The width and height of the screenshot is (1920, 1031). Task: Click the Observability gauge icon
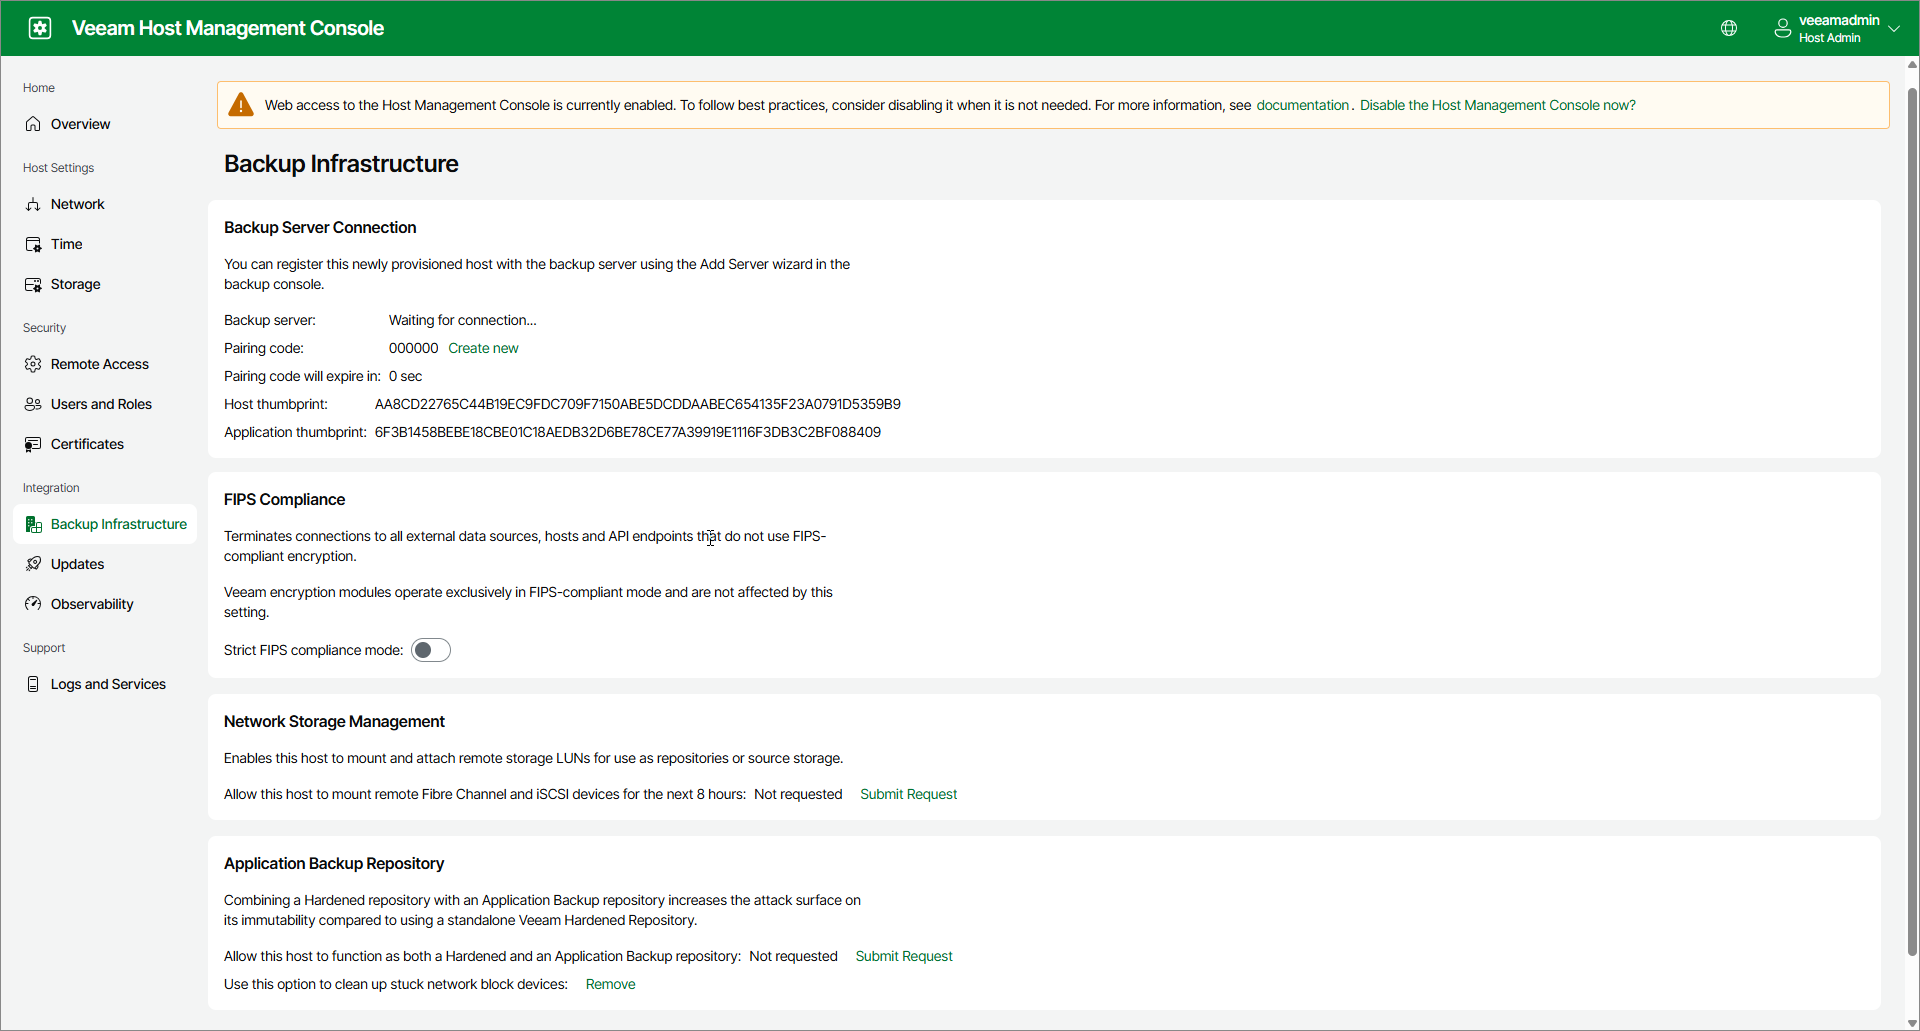click(33, 604)
